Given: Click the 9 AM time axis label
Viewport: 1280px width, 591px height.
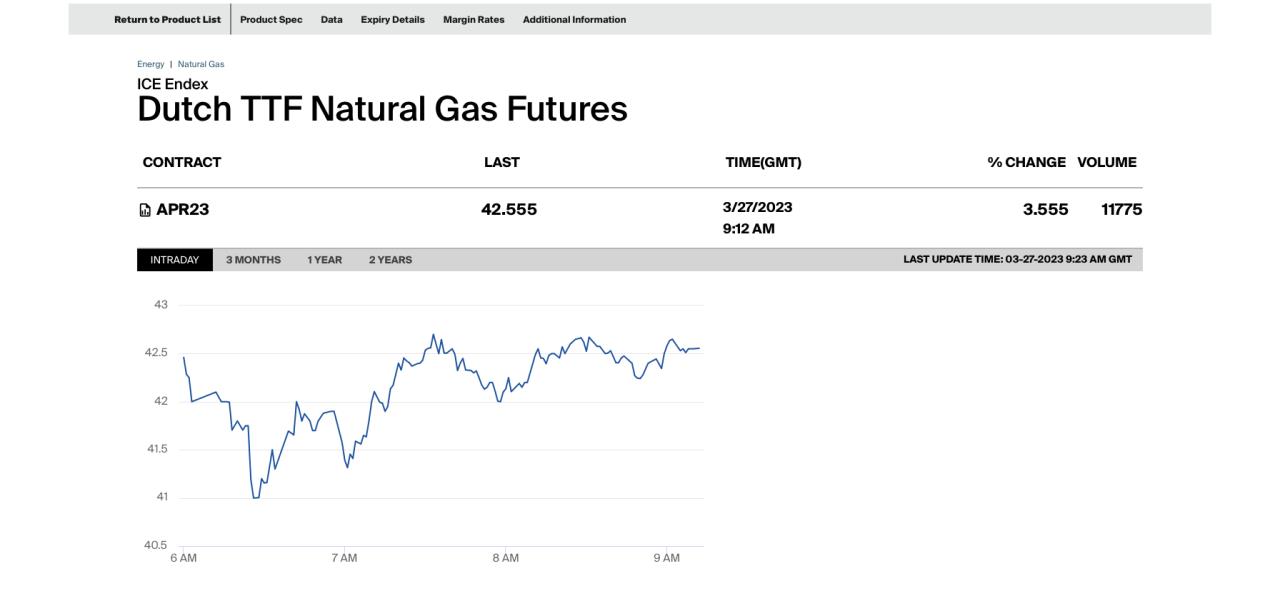Looking at the screenshot, I should click(667, 558).
